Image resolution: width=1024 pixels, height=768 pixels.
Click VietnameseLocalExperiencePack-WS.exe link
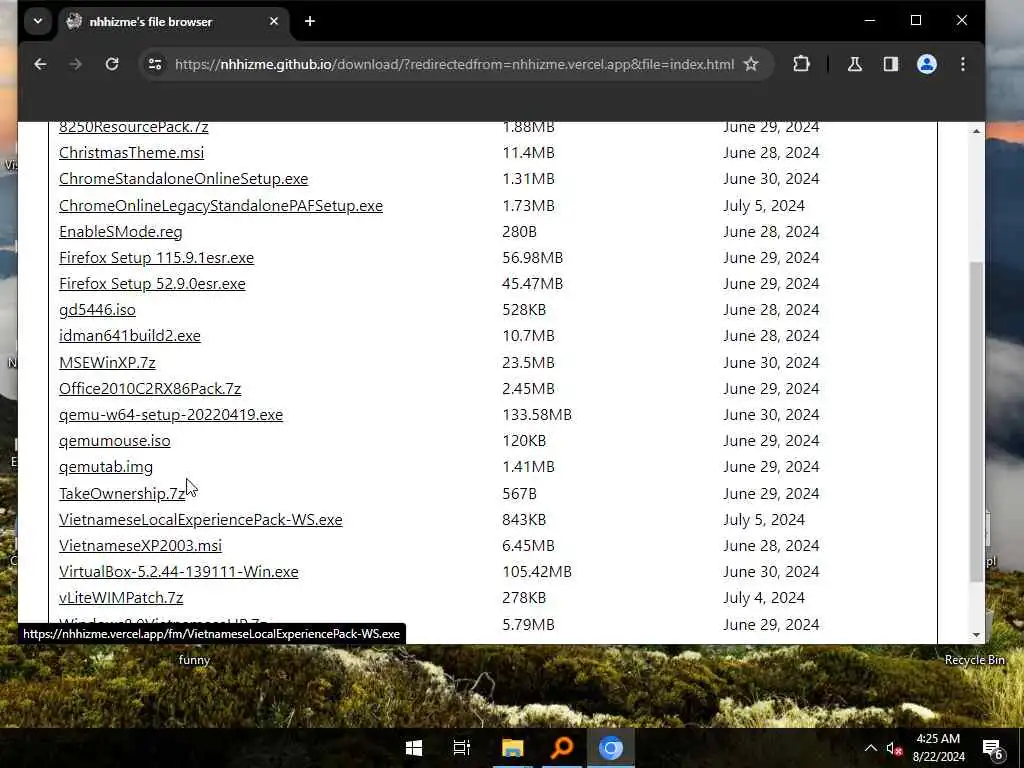[200, 520]
